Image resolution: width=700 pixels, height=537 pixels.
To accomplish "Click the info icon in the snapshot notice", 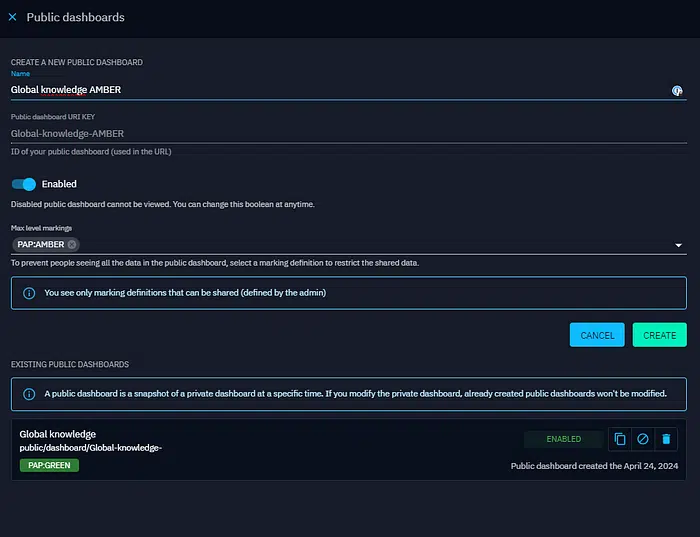I will tap(29, 394).
